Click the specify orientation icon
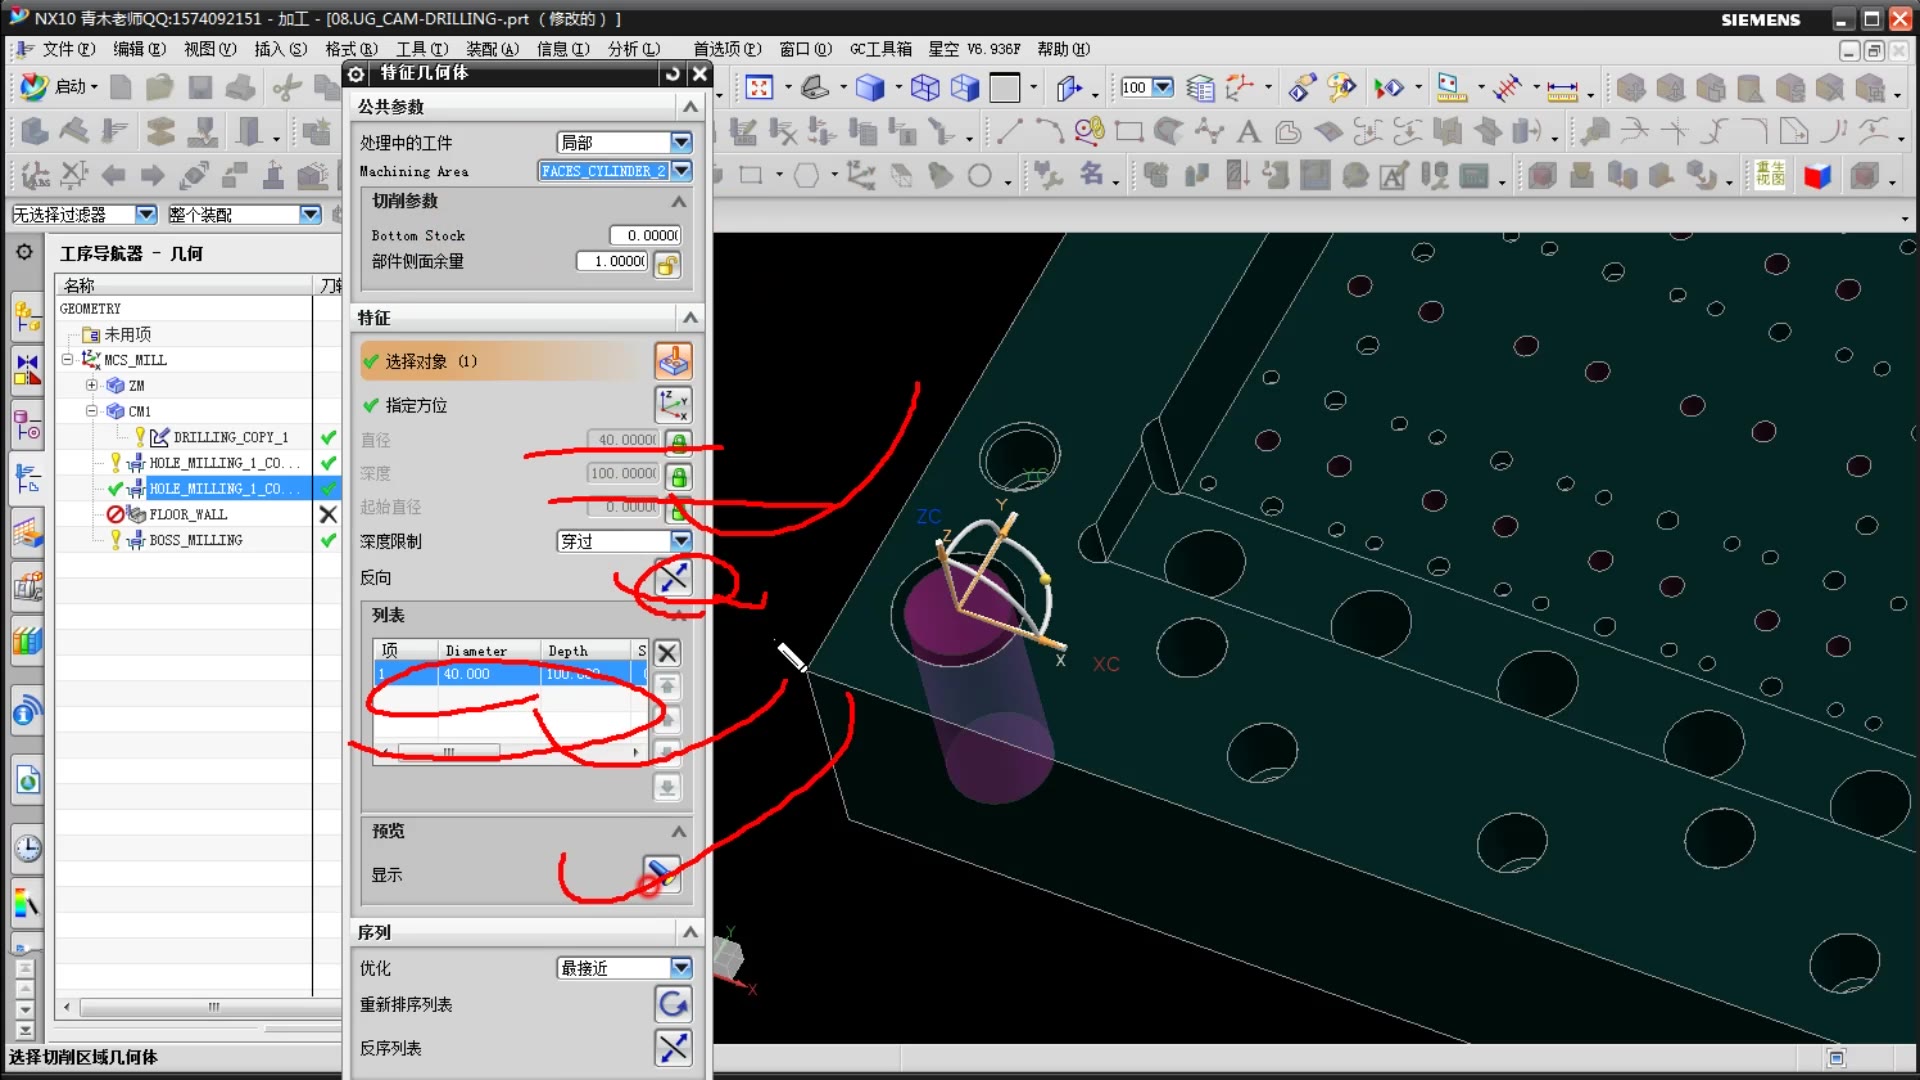This screenshot has height=1080, width=1920. (673, 405)
